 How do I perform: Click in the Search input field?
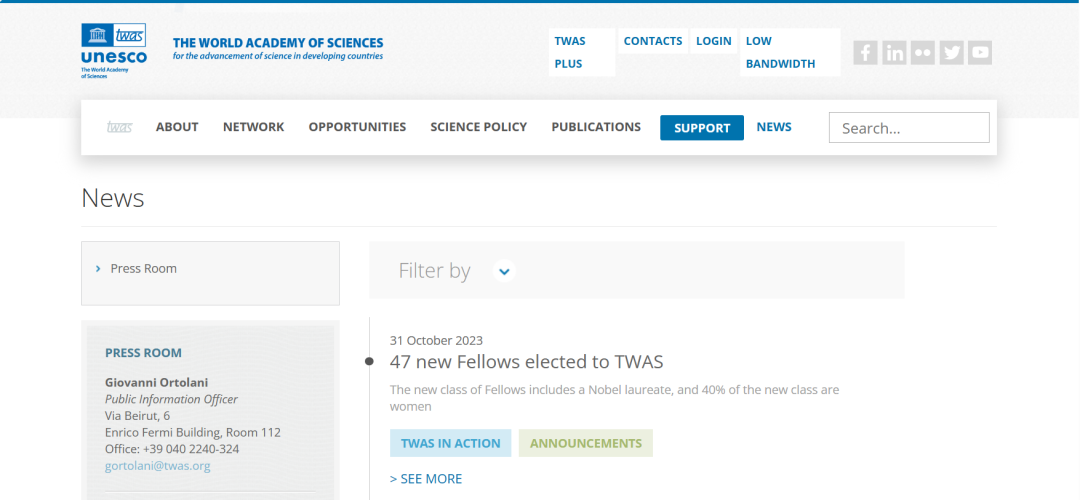908,128
